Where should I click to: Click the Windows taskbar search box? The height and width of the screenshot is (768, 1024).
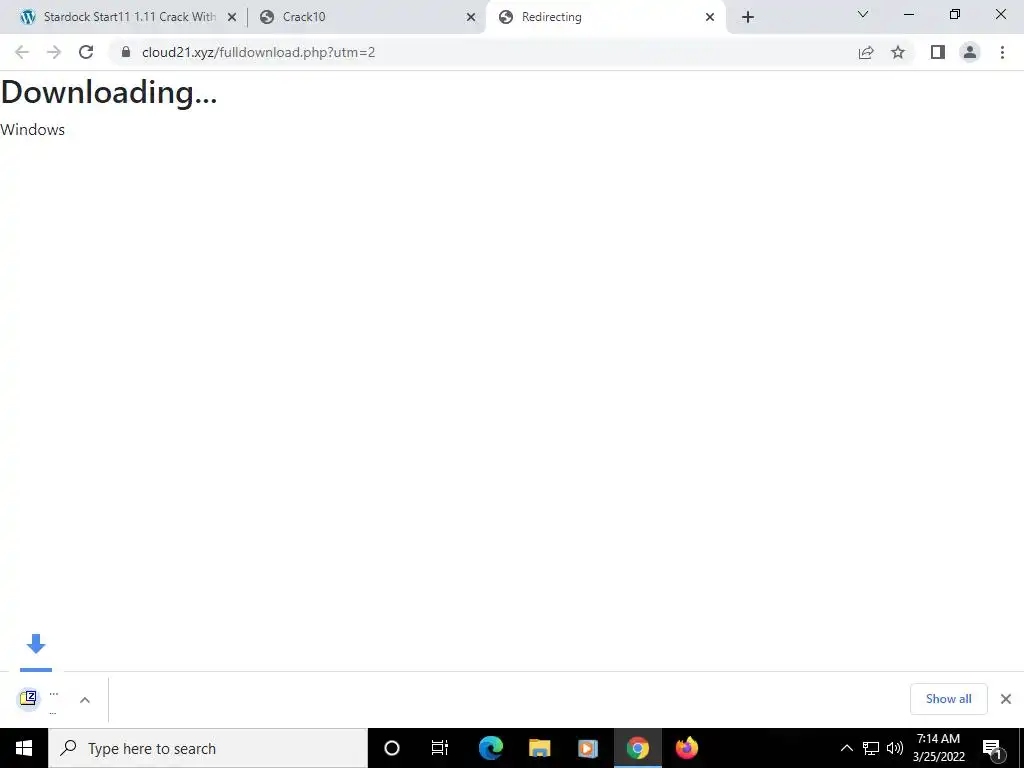point(208,748)
